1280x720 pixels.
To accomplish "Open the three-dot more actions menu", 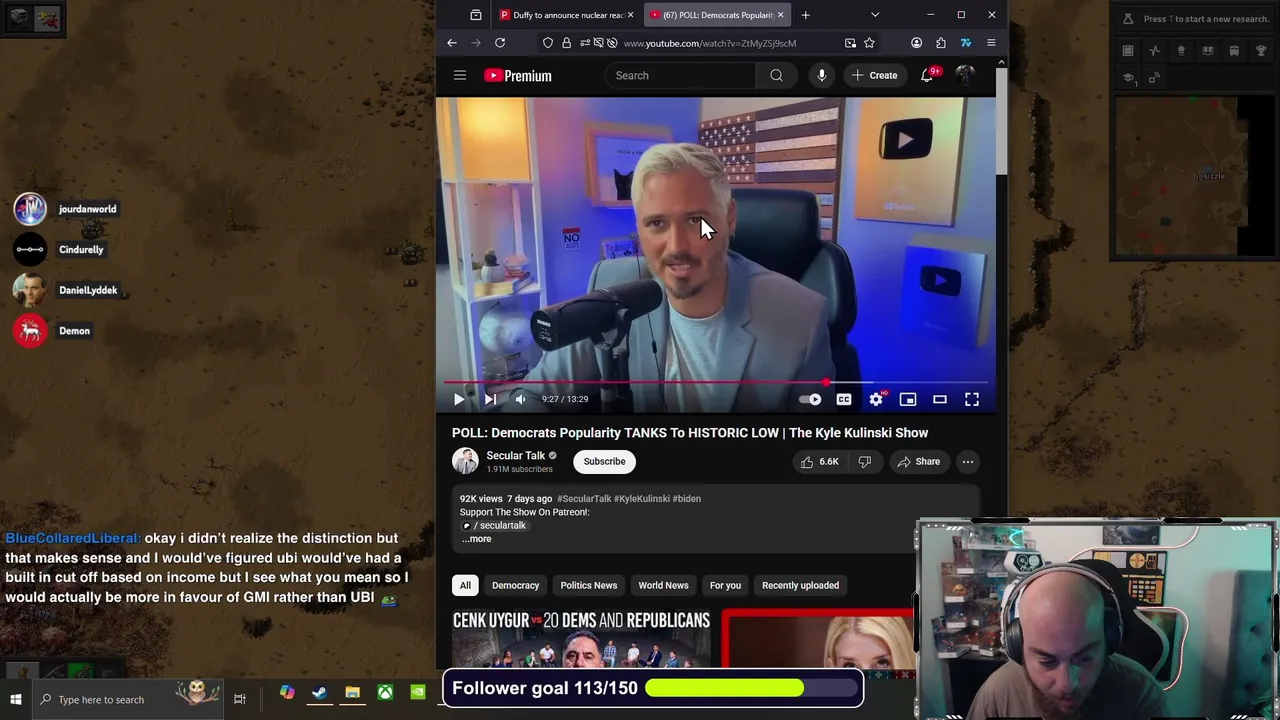I will (x=968, y=462).
